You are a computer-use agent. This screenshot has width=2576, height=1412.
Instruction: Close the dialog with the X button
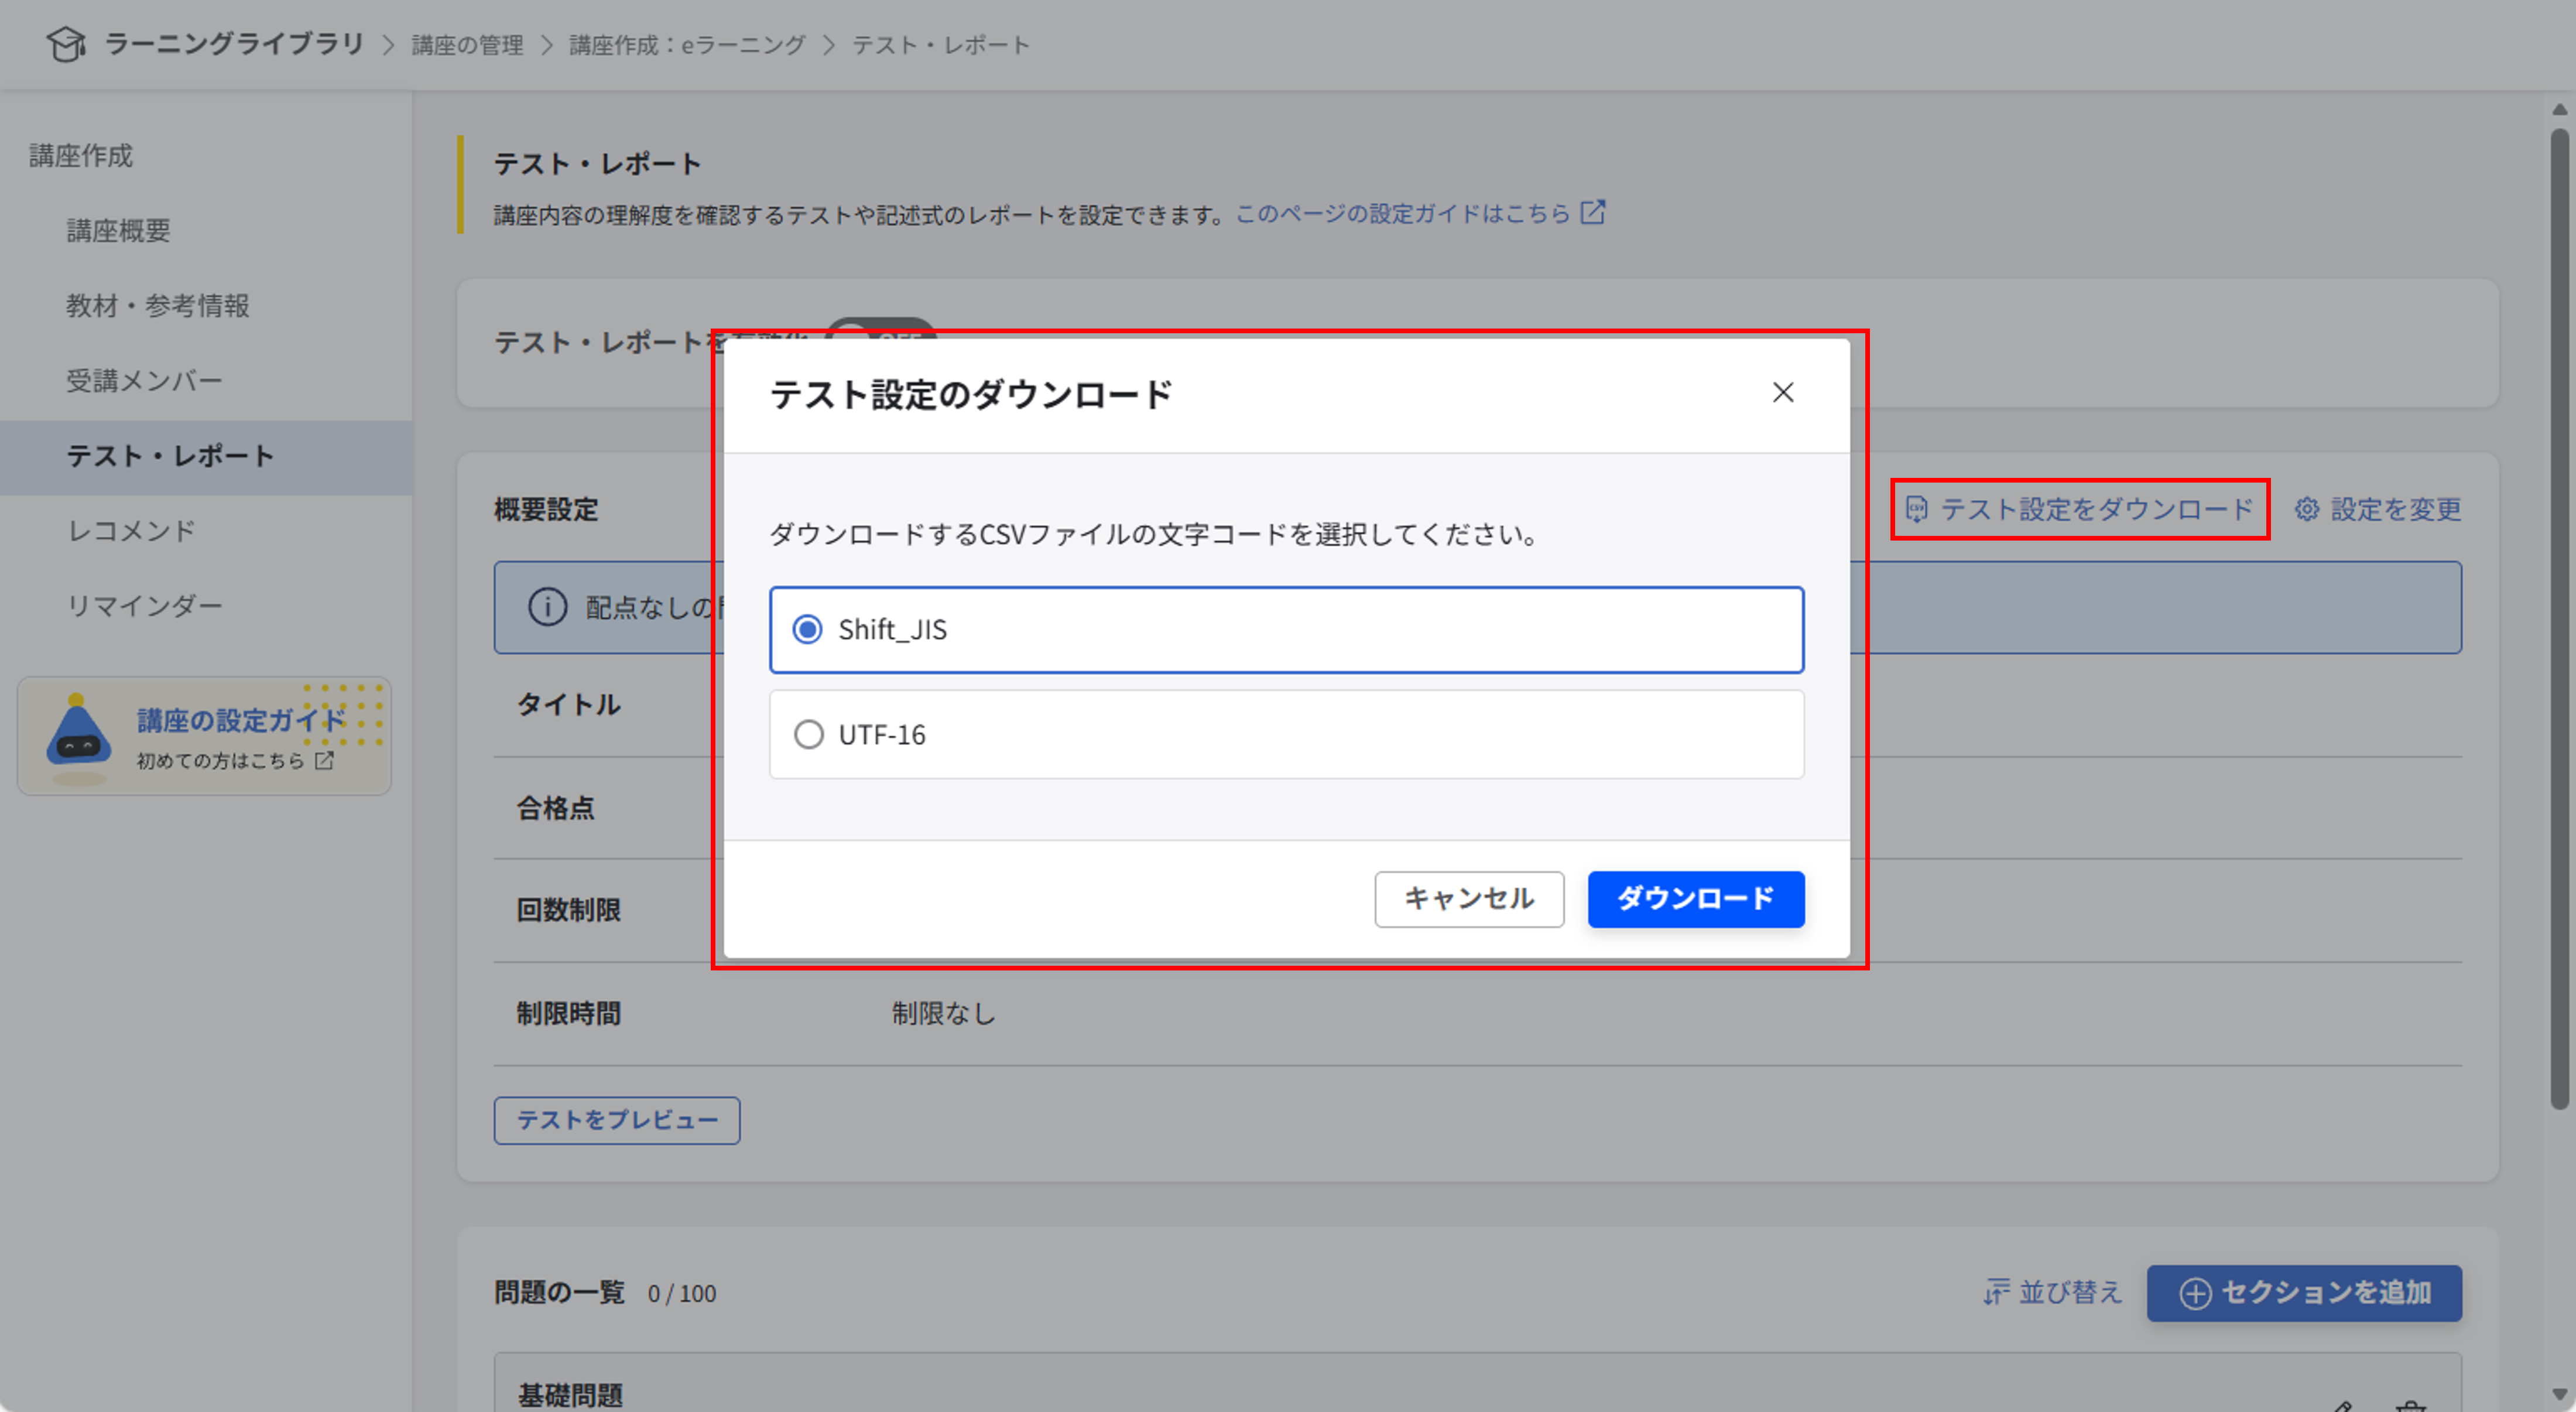[1784, 392]
